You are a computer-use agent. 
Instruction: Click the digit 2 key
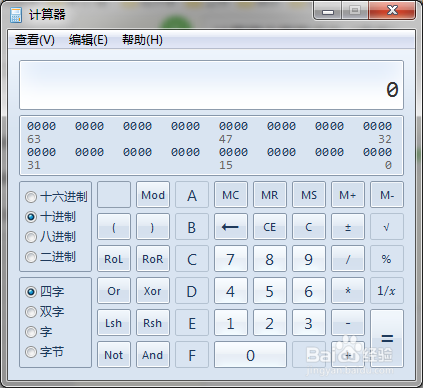pos(270,323)
